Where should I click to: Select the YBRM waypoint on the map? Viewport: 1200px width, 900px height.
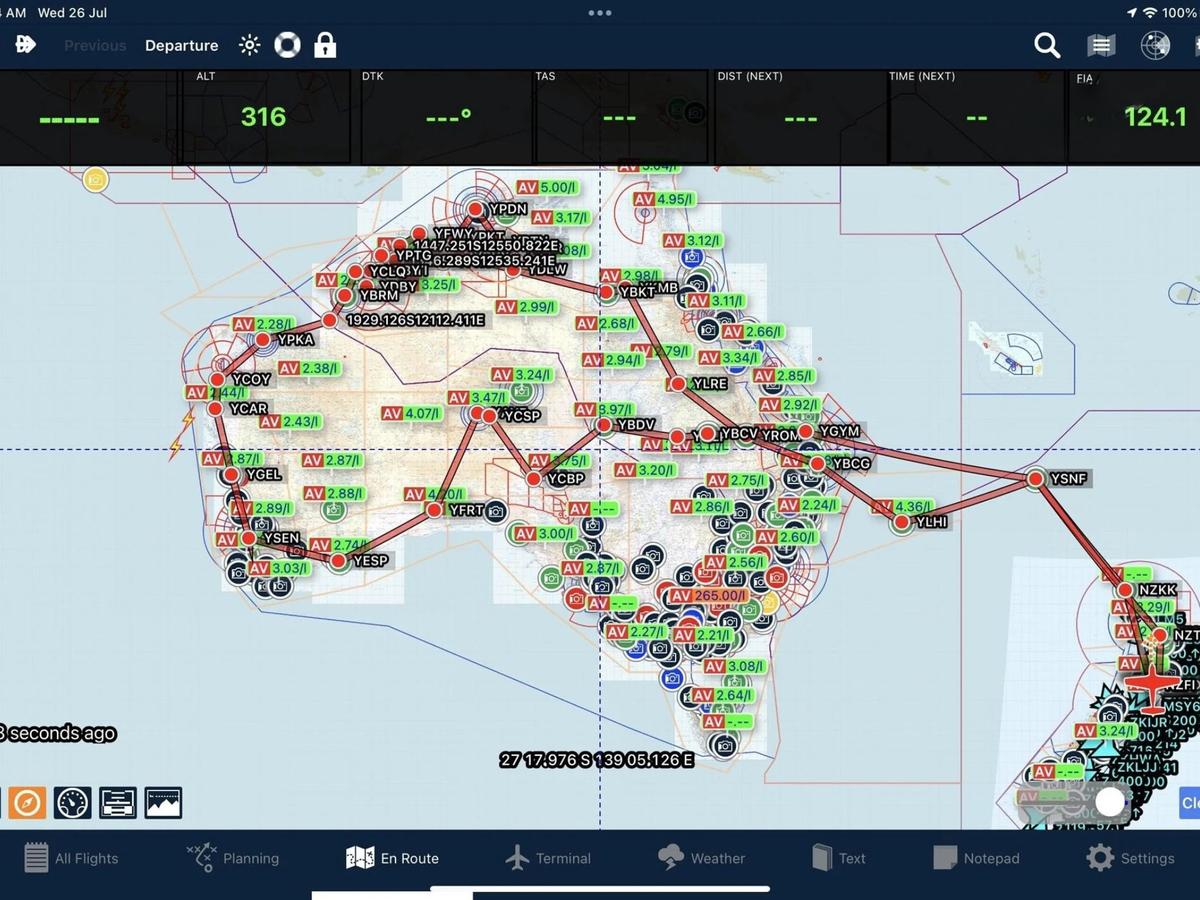(x=345, y=296)
